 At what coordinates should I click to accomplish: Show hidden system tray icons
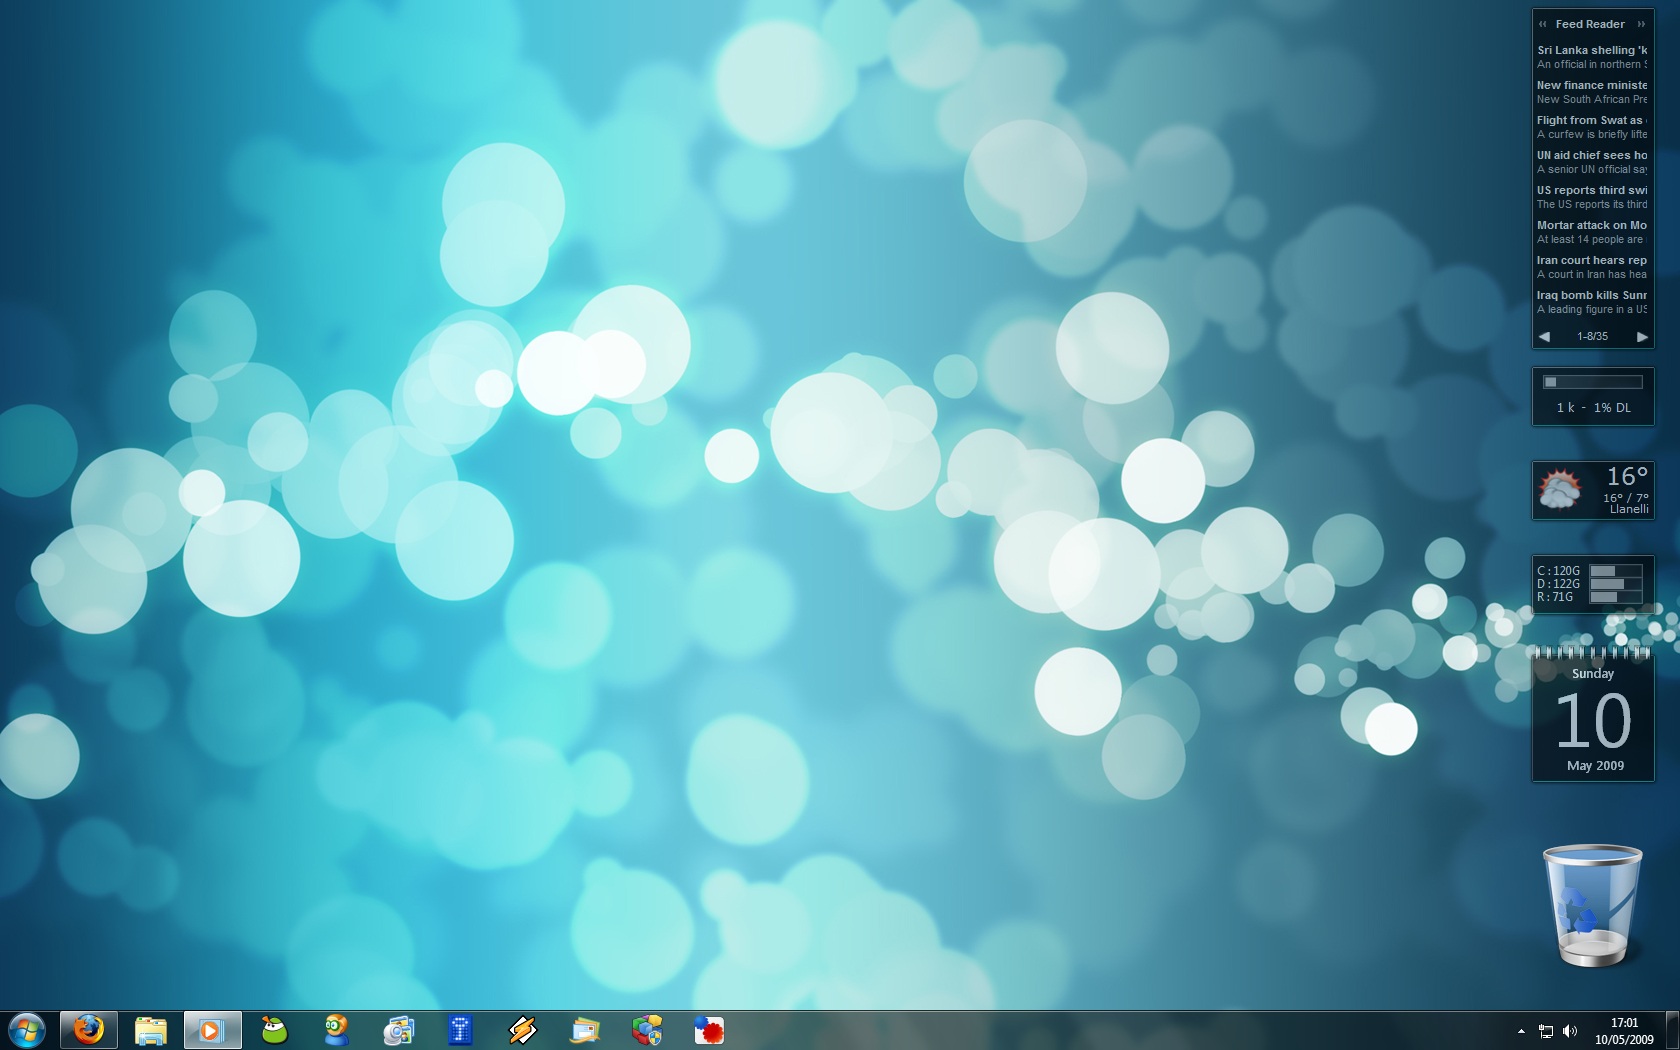[x=1521, y=1031]
